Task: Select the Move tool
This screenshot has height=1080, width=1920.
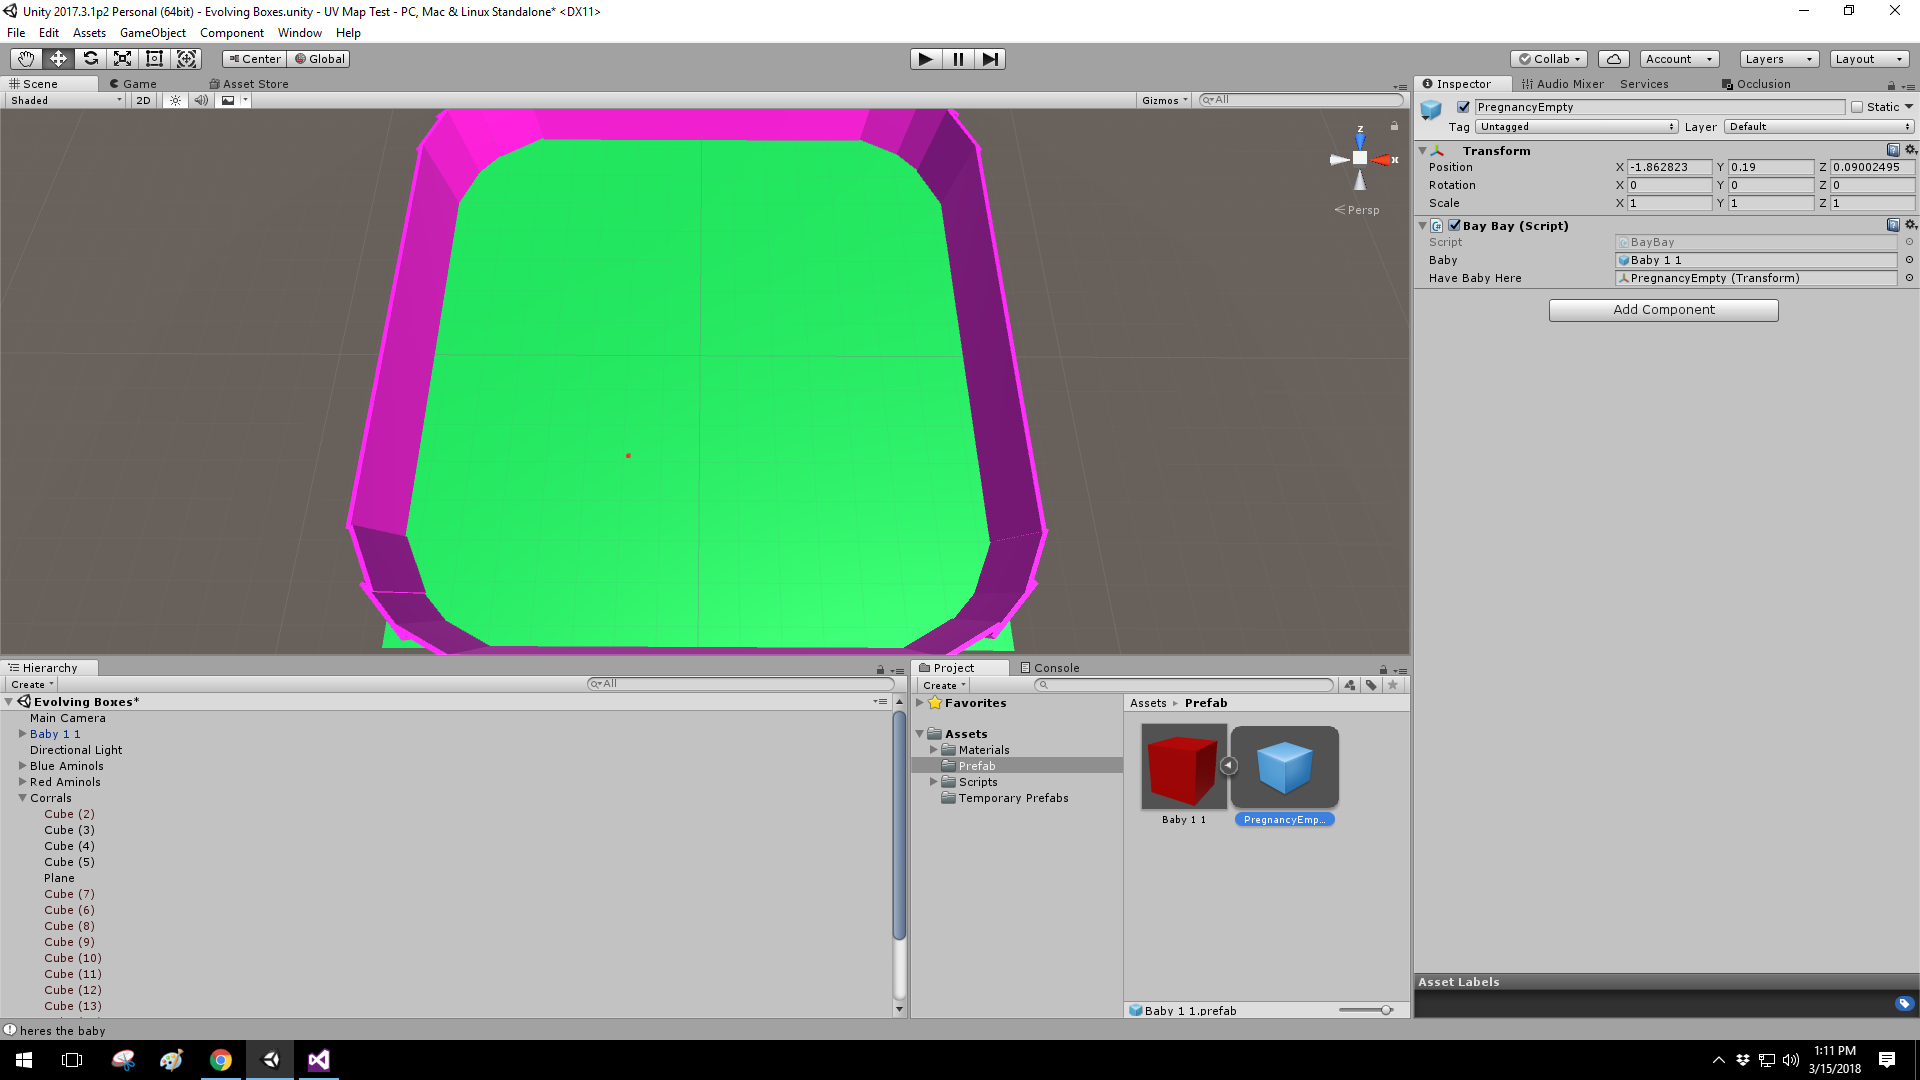Action: click(57, 58)
